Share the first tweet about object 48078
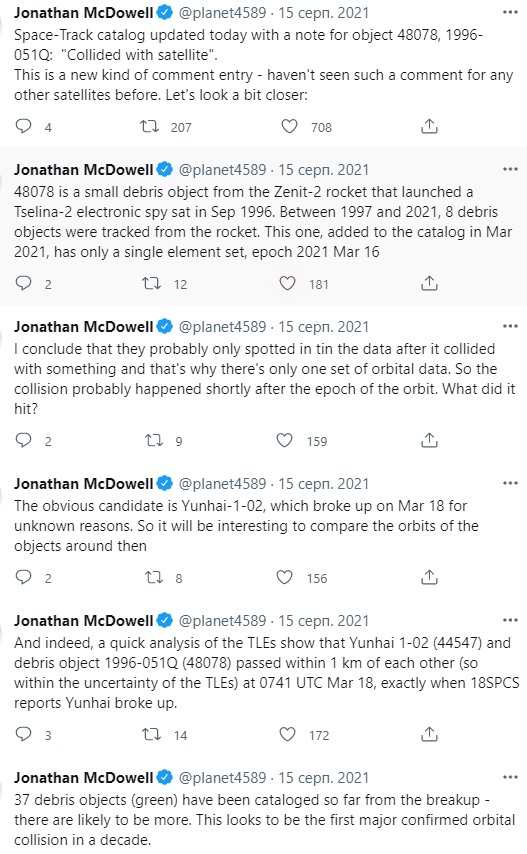This screenshot has height=854, width=527. point(429,126)
